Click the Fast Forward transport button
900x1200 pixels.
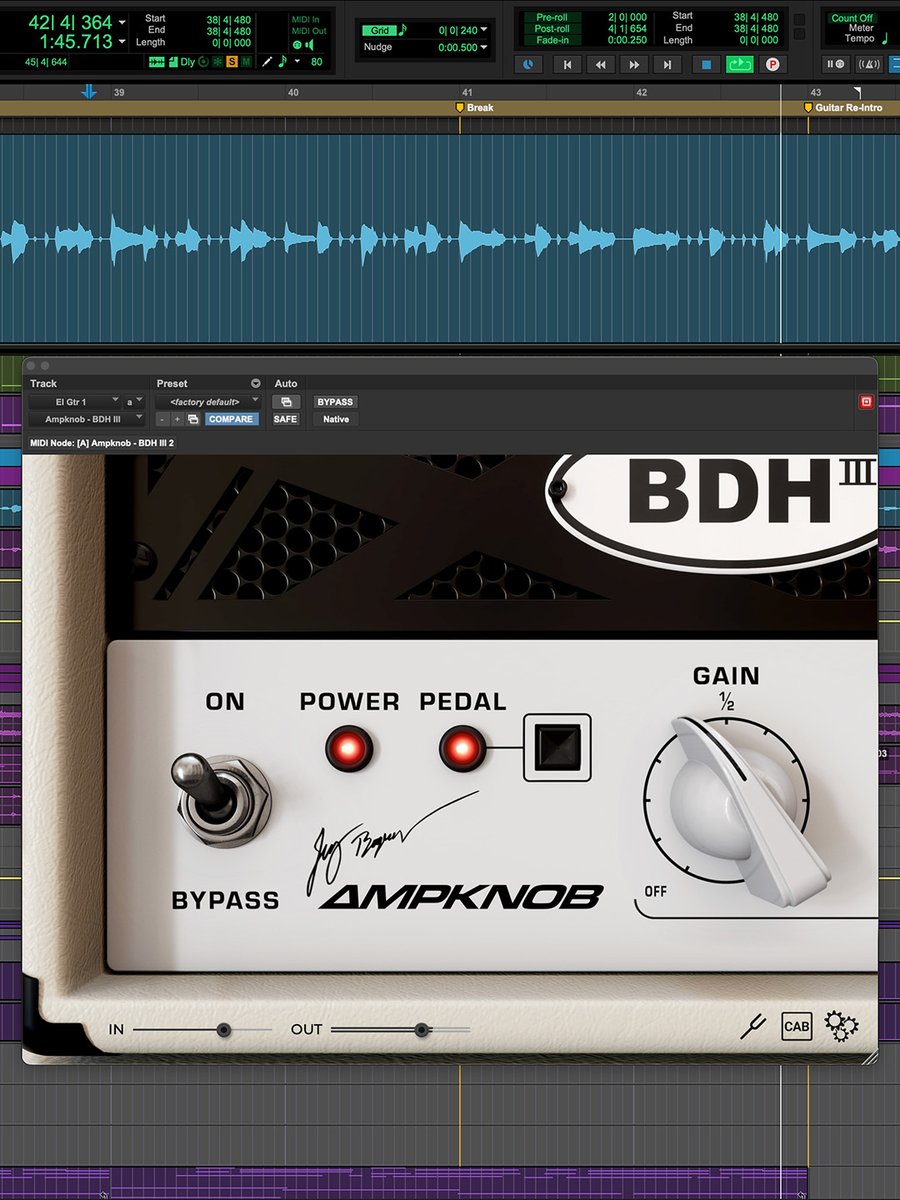pos(634,64)
